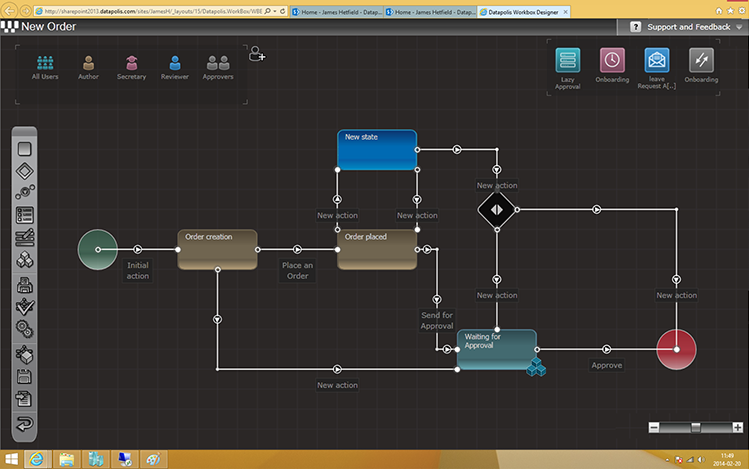Select the square state tool in left toolbar
The image size is (749, 469).
[24, 149]
